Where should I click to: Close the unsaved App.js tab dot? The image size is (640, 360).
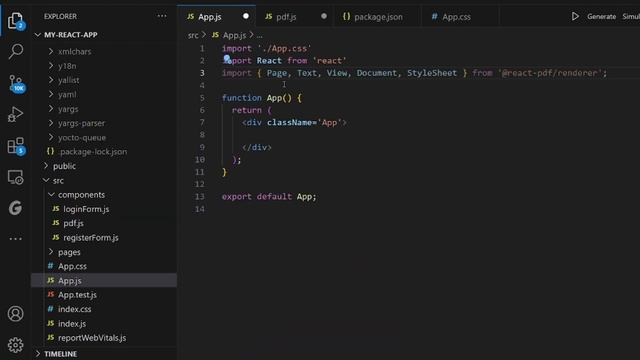(246, 16)
